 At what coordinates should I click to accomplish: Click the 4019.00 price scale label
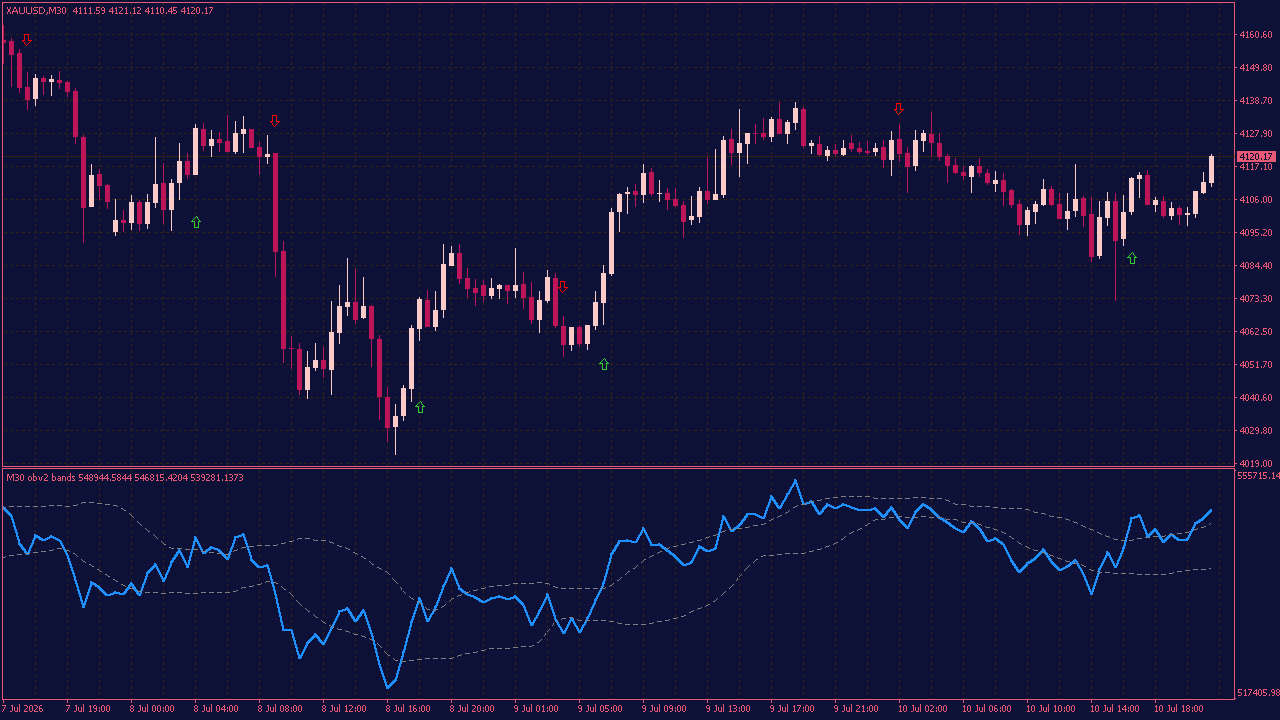coord(1255,464)
